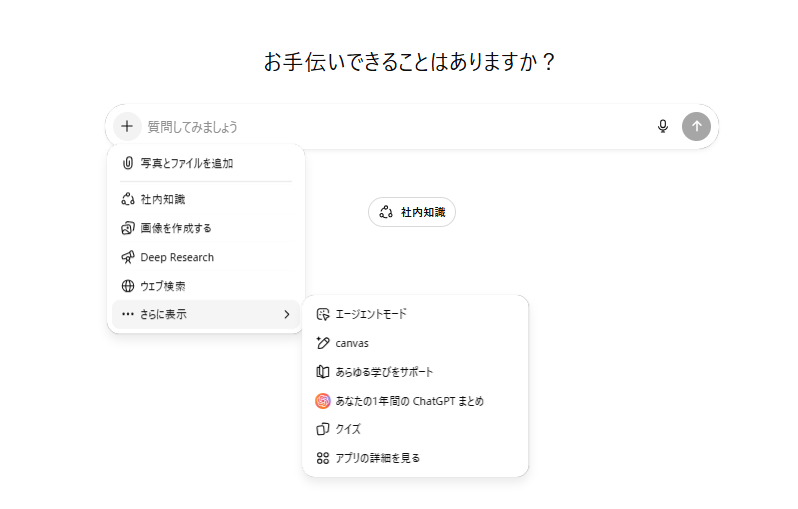This screenshot has width=798, height=509.
Task: Click the canvas pencil icon
Action: pyautogui.click(x=323, y=343)
